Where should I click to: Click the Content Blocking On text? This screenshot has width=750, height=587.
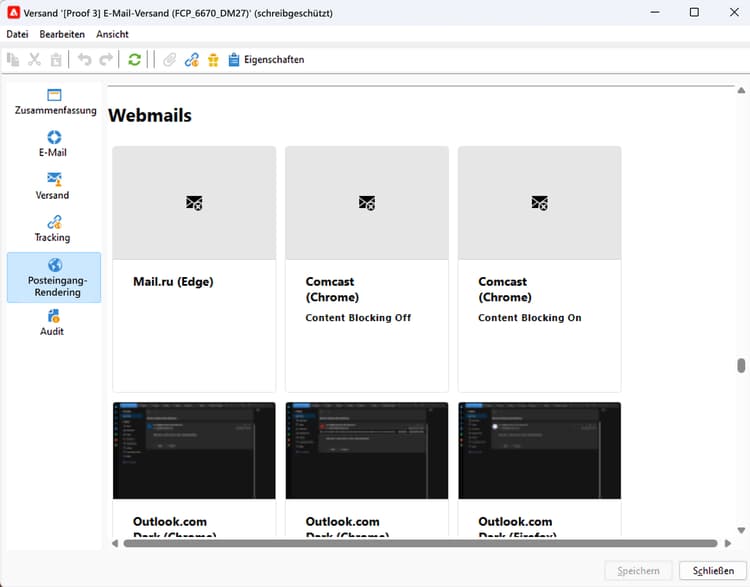pos(530,318)
